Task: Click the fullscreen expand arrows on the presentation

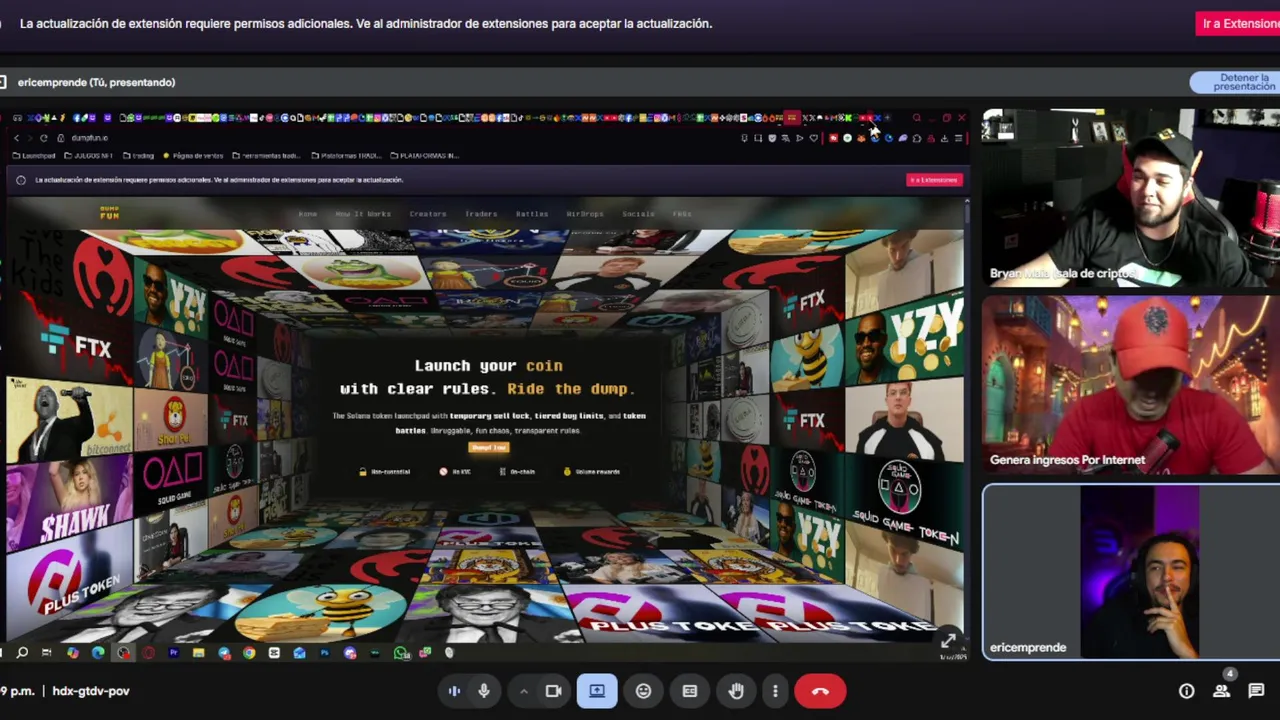Action: click(x=948, y=641)
